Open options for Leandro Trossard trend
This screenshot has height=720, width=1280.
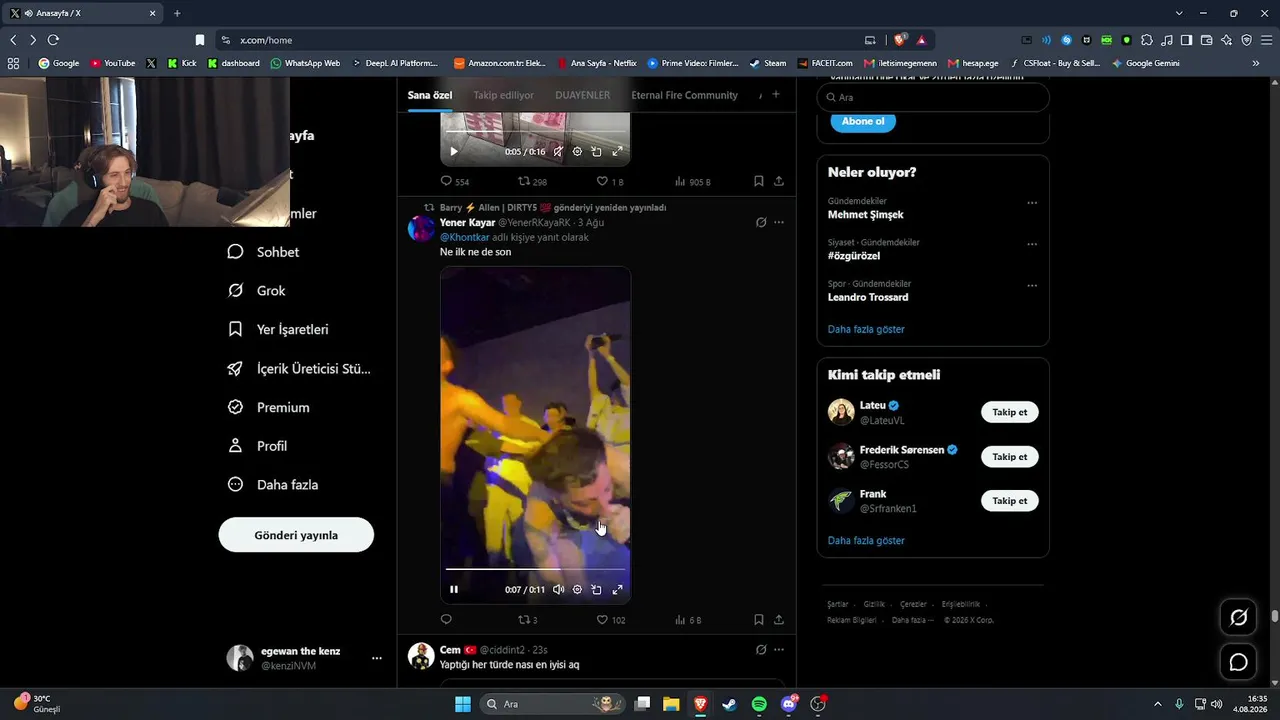pyautogui.click(x=1032, y=286)
